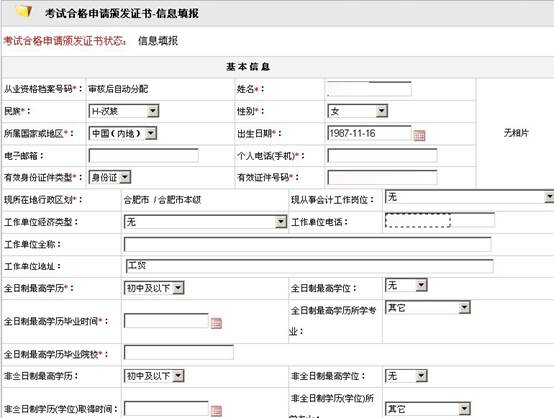This screenshot has height=418, width=554.
Task: Click the yellow folder icon in header
Action: tap(24, 11)
